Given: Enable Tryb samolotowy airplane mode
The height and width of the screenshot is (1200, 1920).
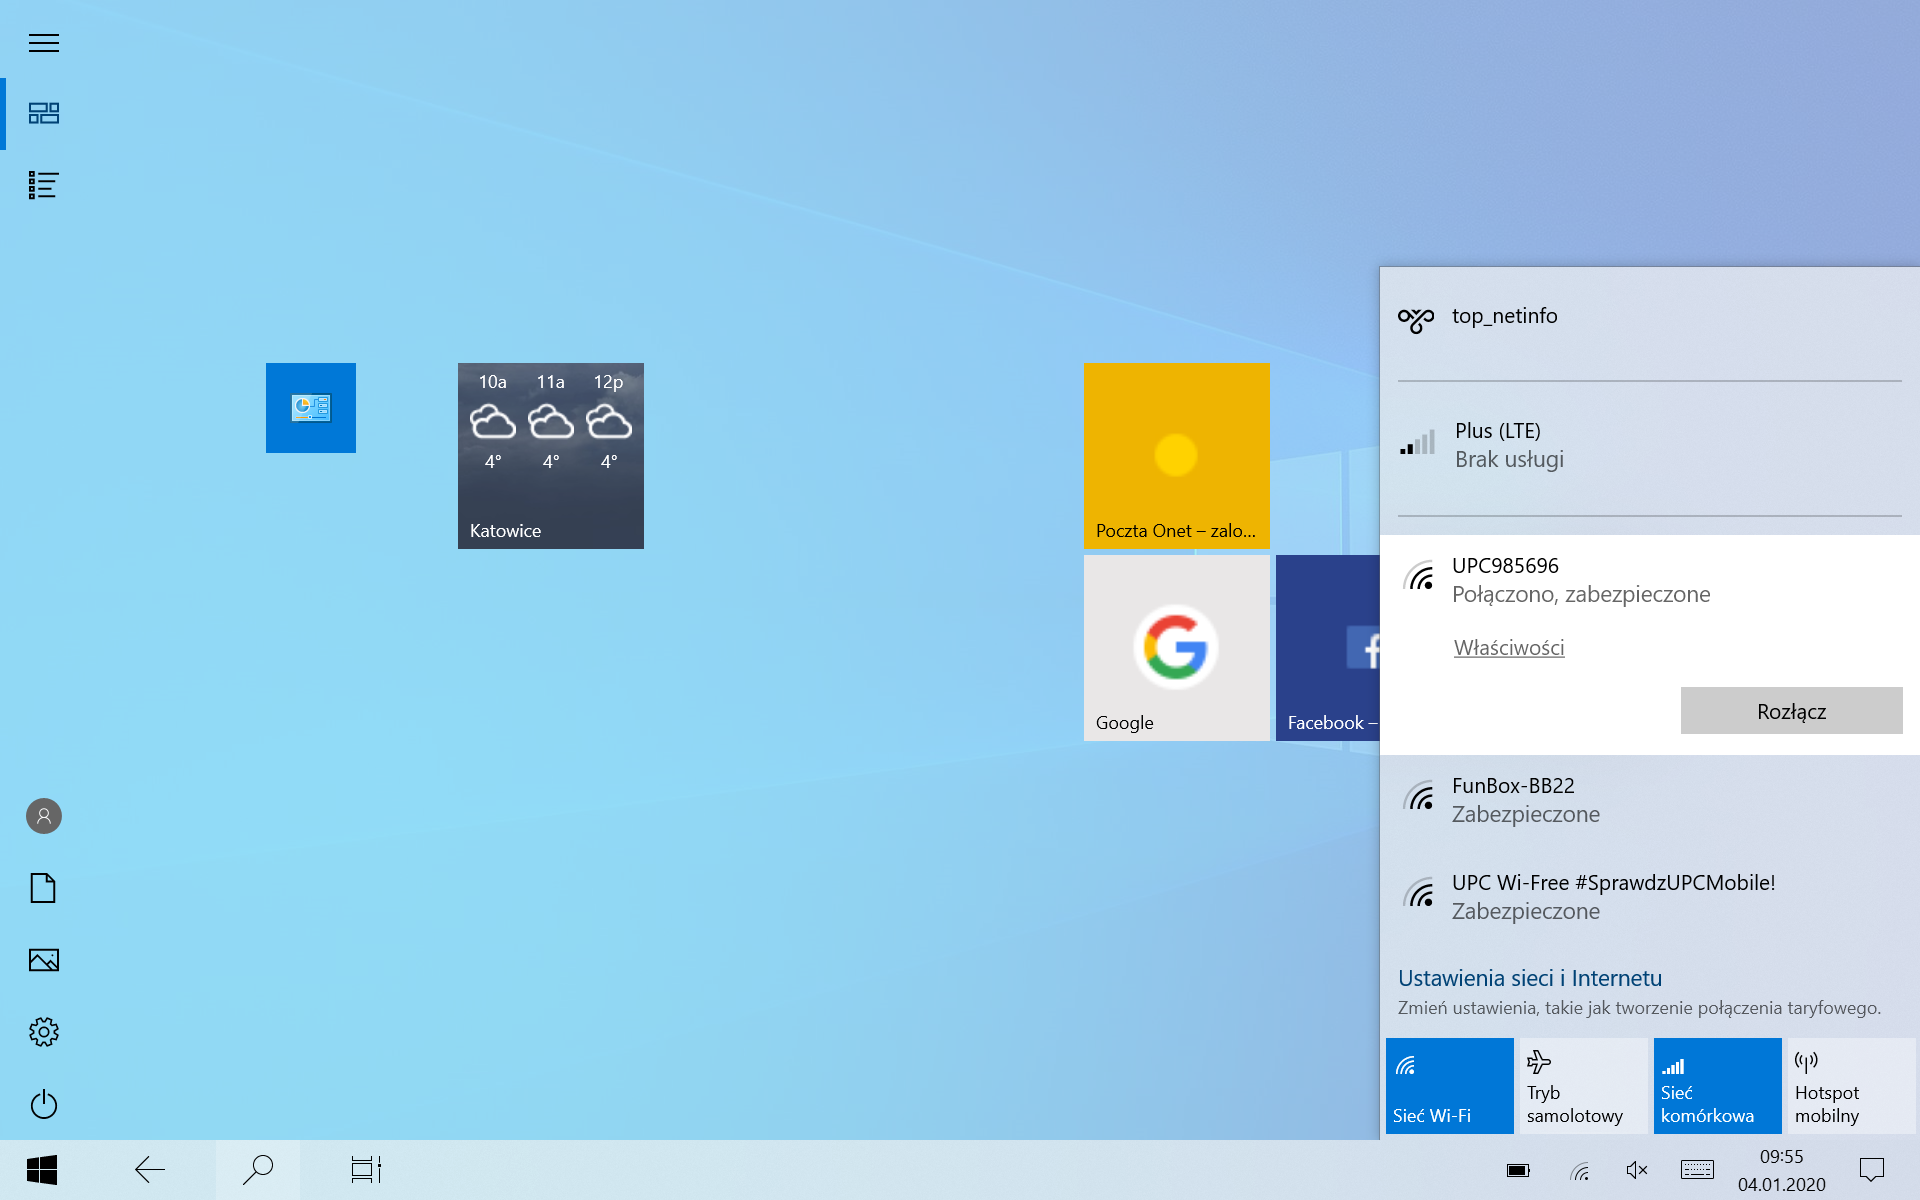Looking at the screenshot, I should point(1582,1086).
